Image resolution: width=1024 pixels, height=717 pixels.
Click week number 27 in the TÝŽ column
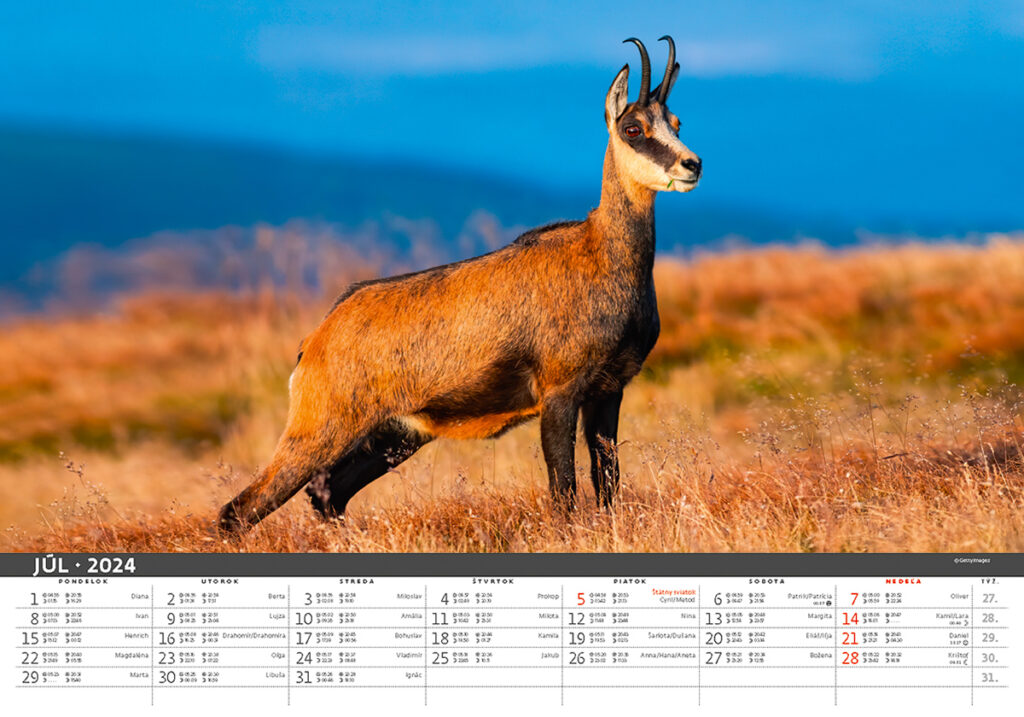tap(989, 599)
